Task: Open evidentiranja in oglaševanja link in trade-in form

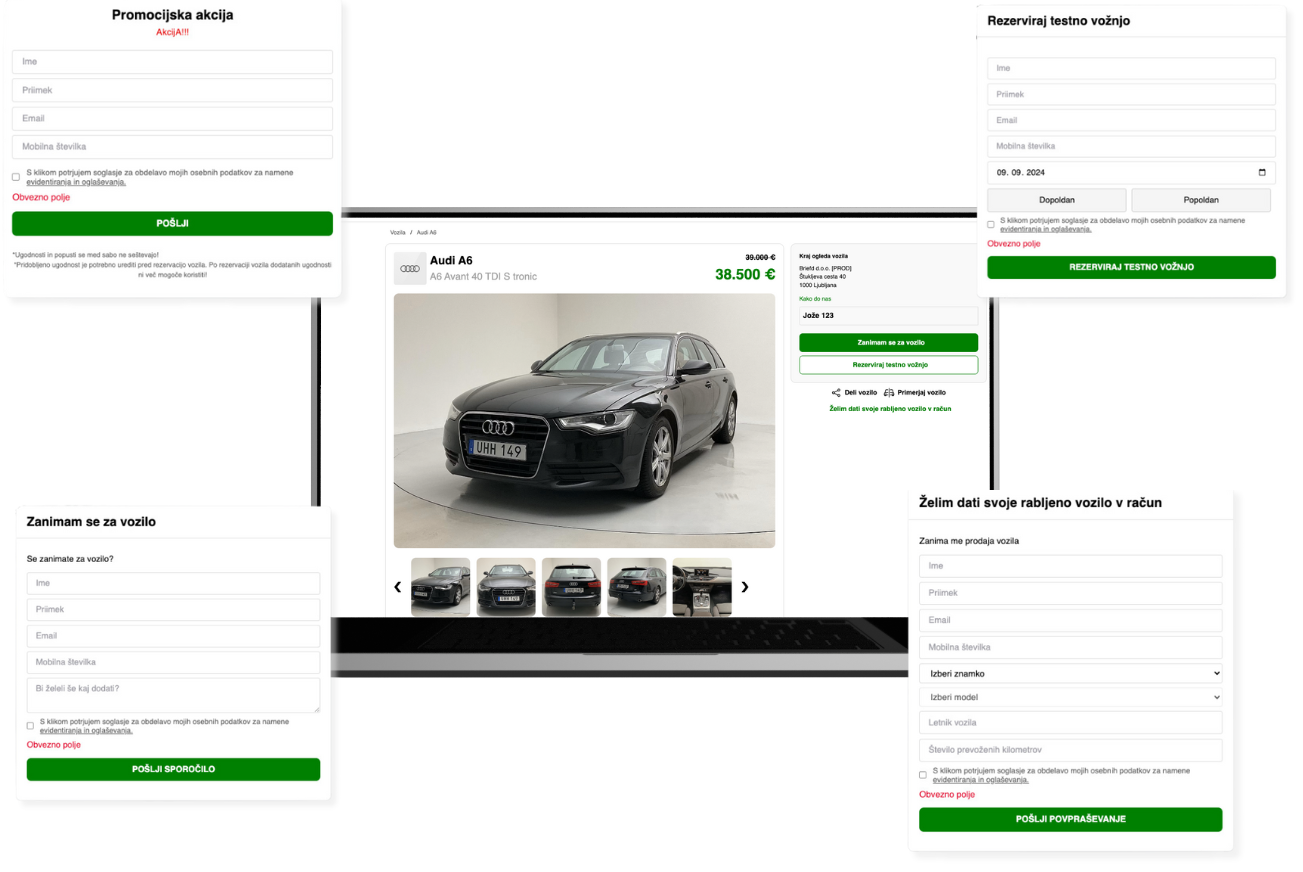Action: pos(980,780)
